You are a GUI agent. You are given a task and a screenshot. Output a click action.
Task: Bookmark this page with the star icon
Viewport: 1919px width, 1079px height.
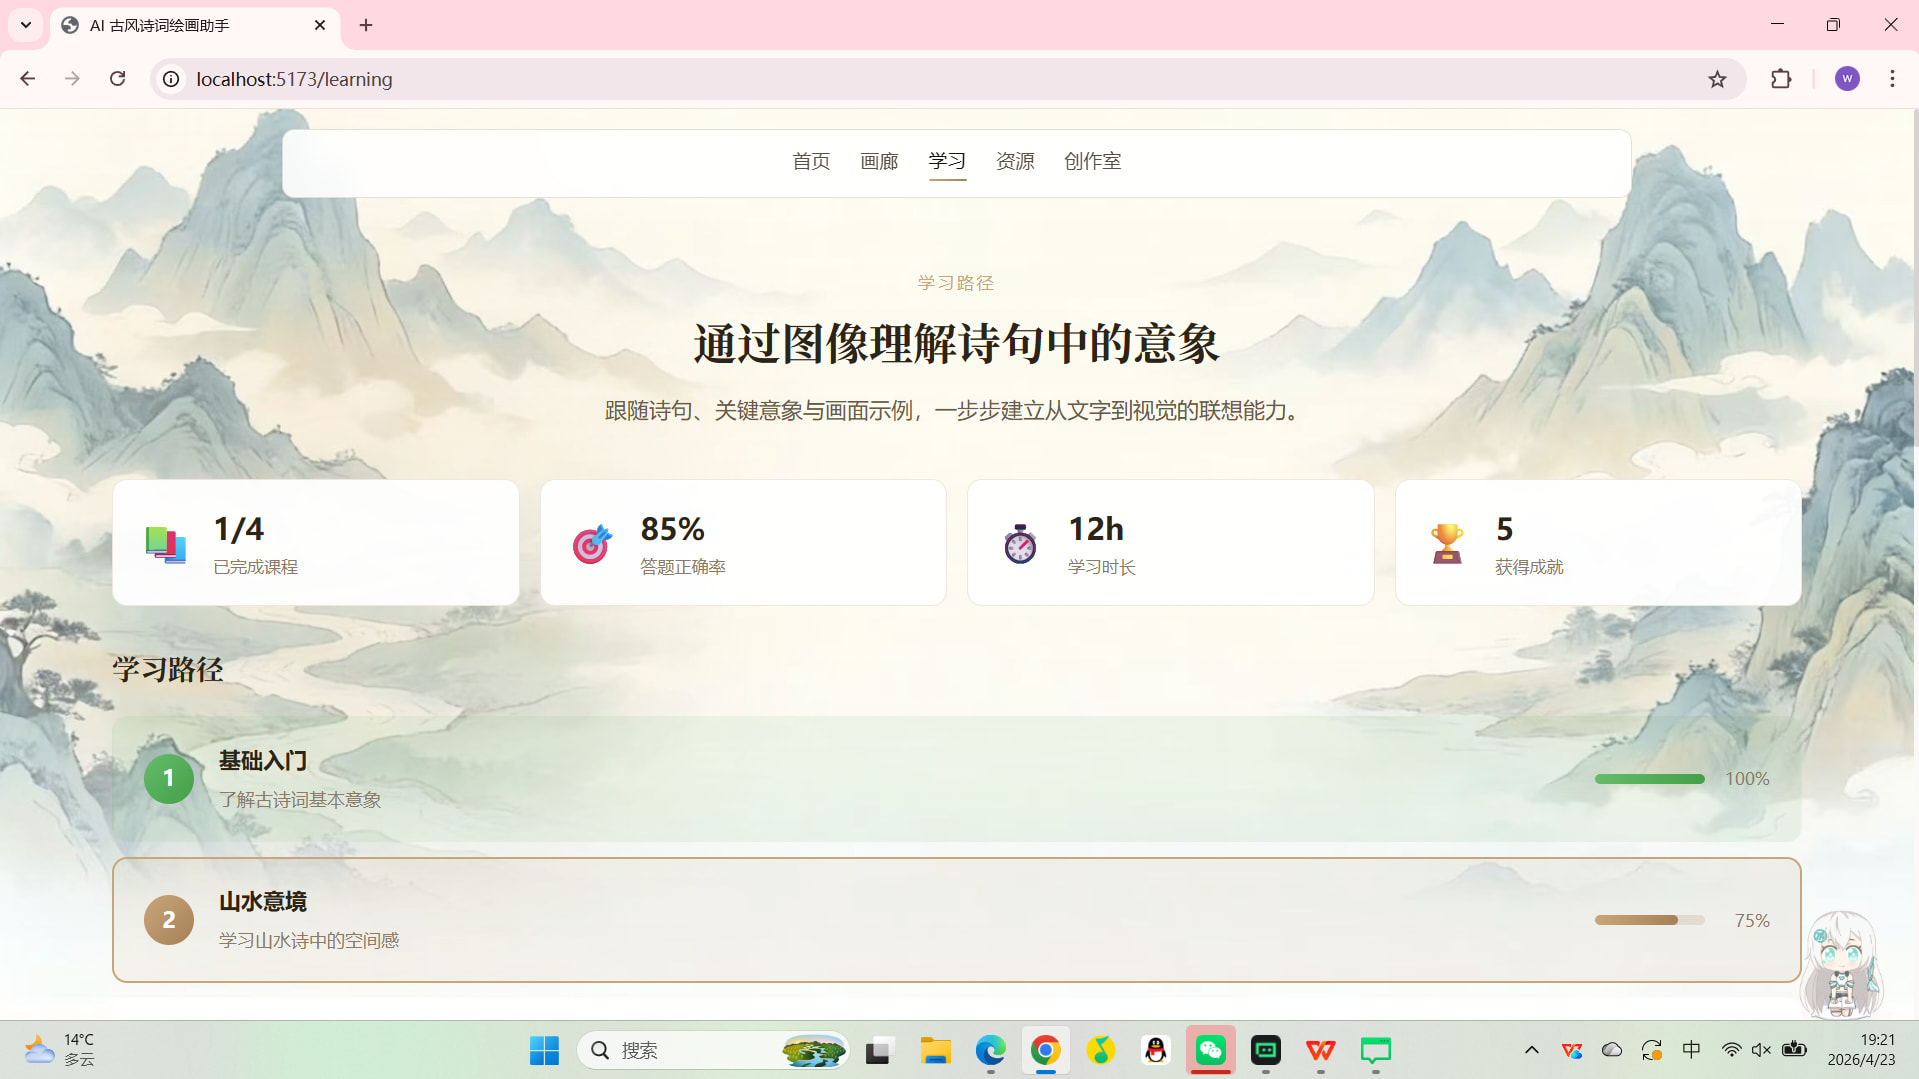pos(1717,79)
